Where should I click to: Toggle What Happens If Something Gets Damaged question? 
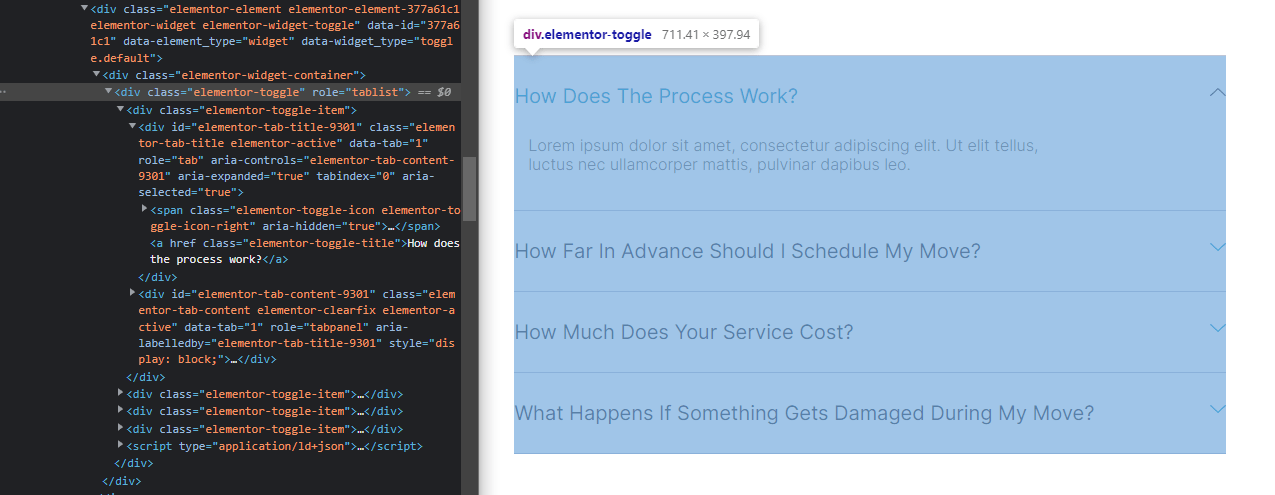[x=804, y=413]
